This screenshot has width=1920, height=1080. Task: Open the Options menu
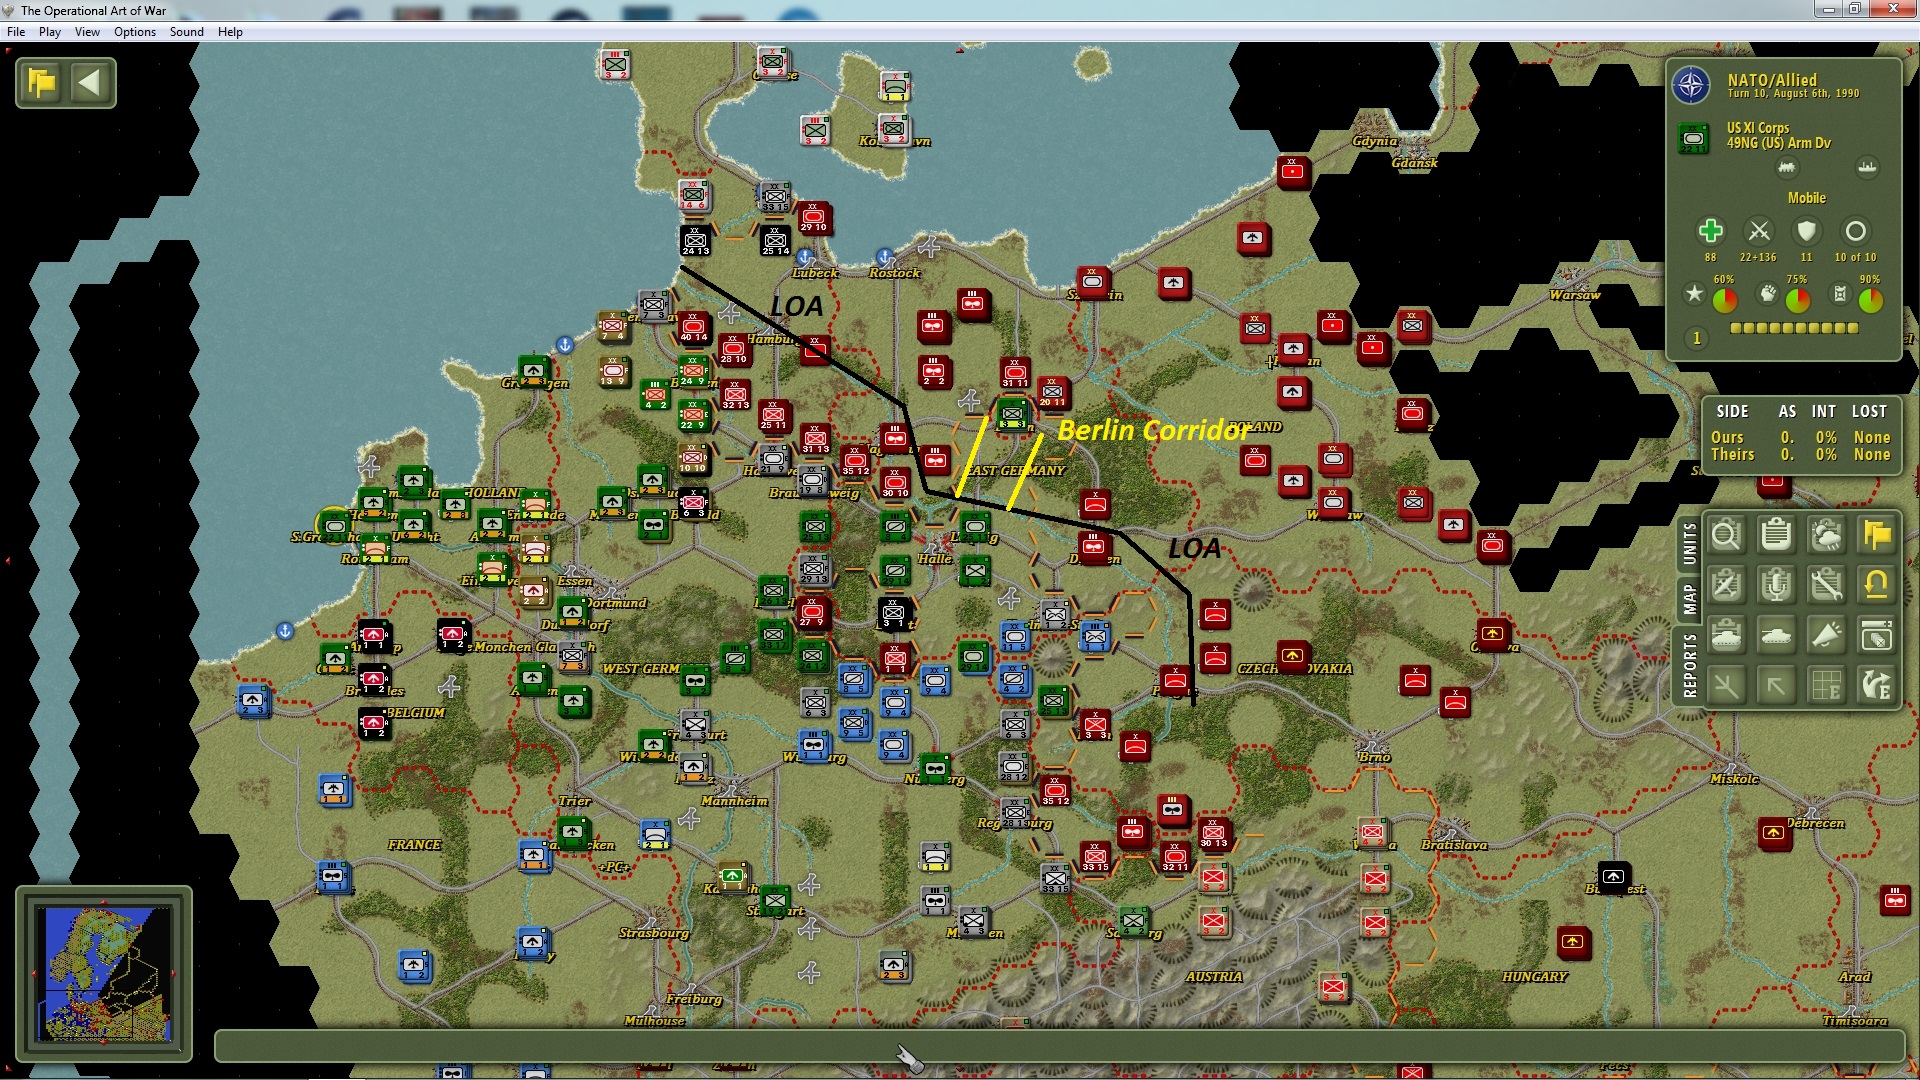pos(135,32)
